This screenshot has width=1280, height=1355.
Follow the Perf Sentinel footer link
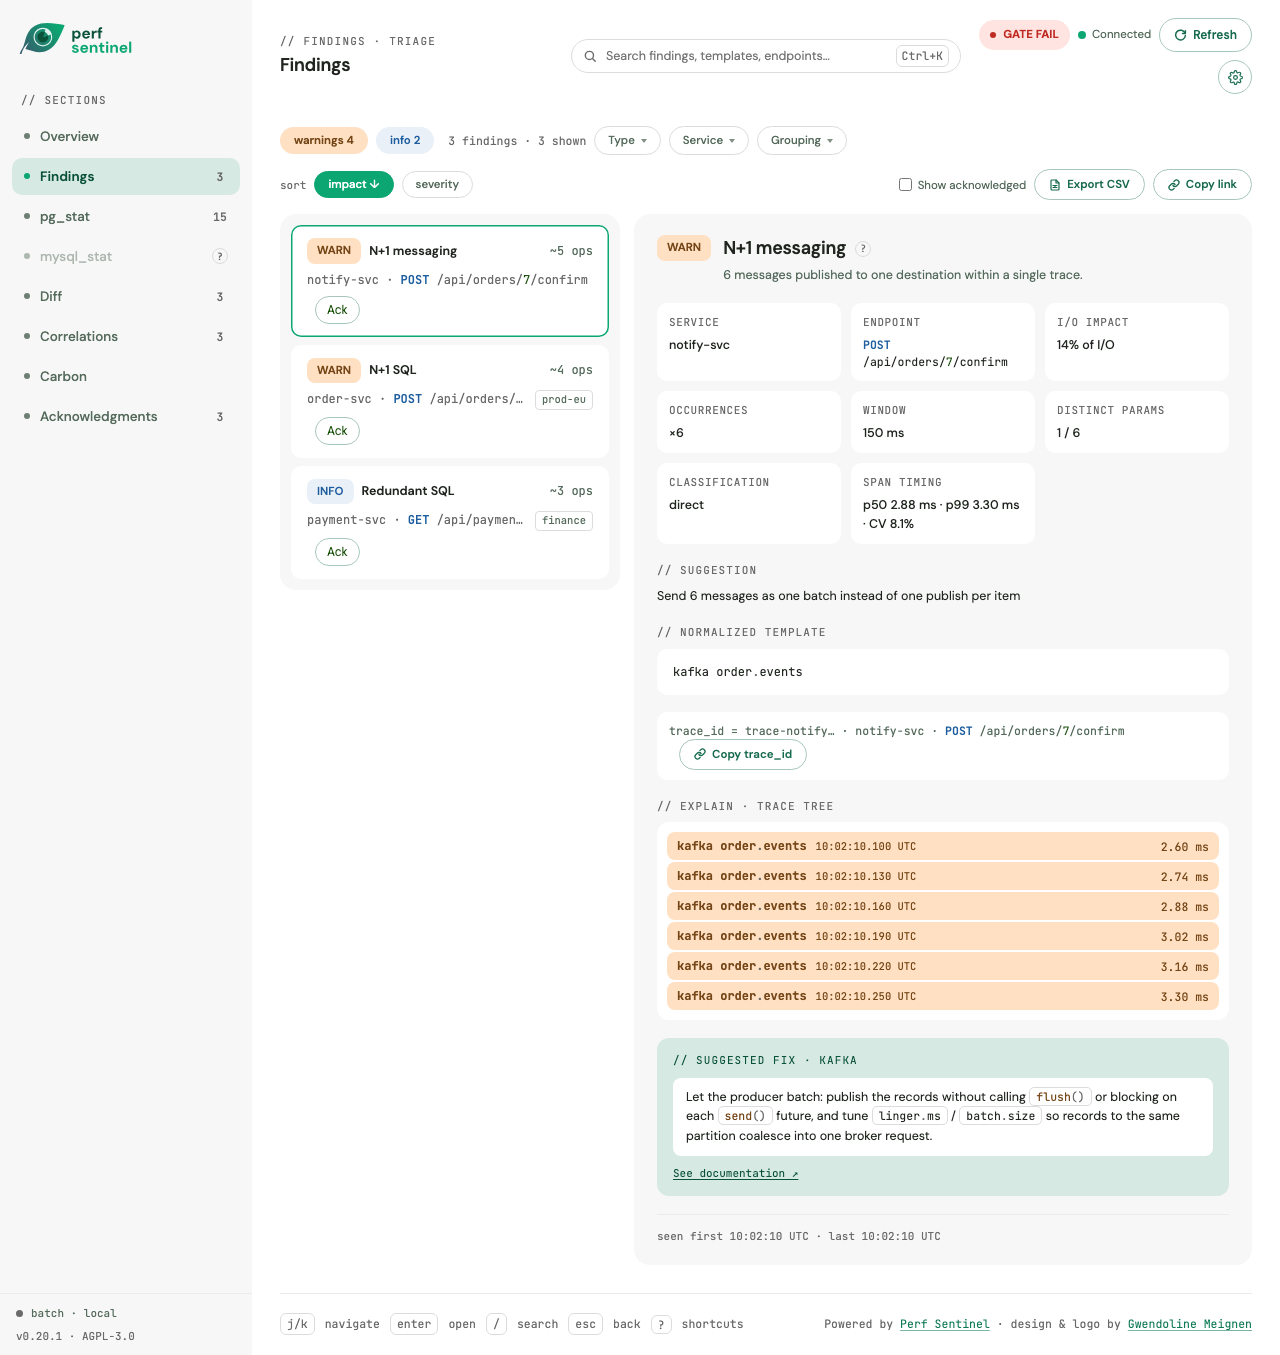(x=945, y=1324)
